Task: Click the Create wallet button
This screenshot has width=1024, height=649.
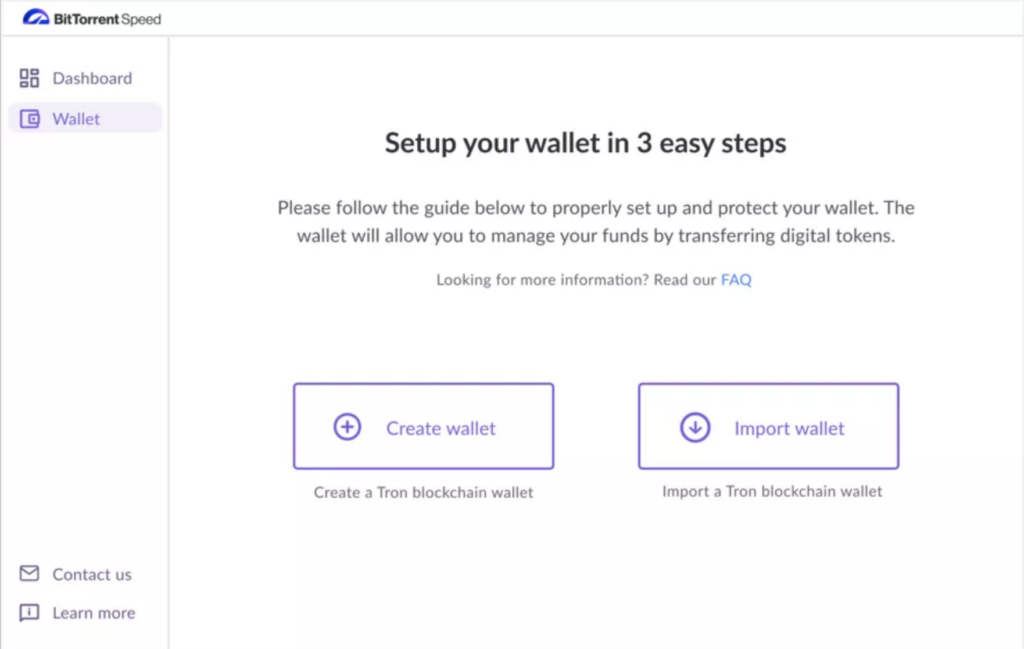Action: tap(423, 426)
